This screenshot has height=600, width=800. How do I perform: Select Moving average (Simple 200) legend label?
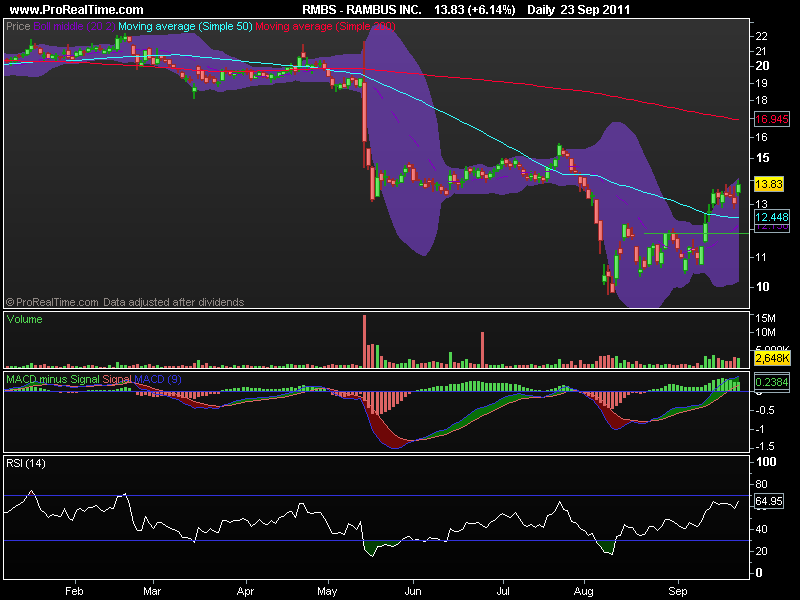tap(325, 26)
